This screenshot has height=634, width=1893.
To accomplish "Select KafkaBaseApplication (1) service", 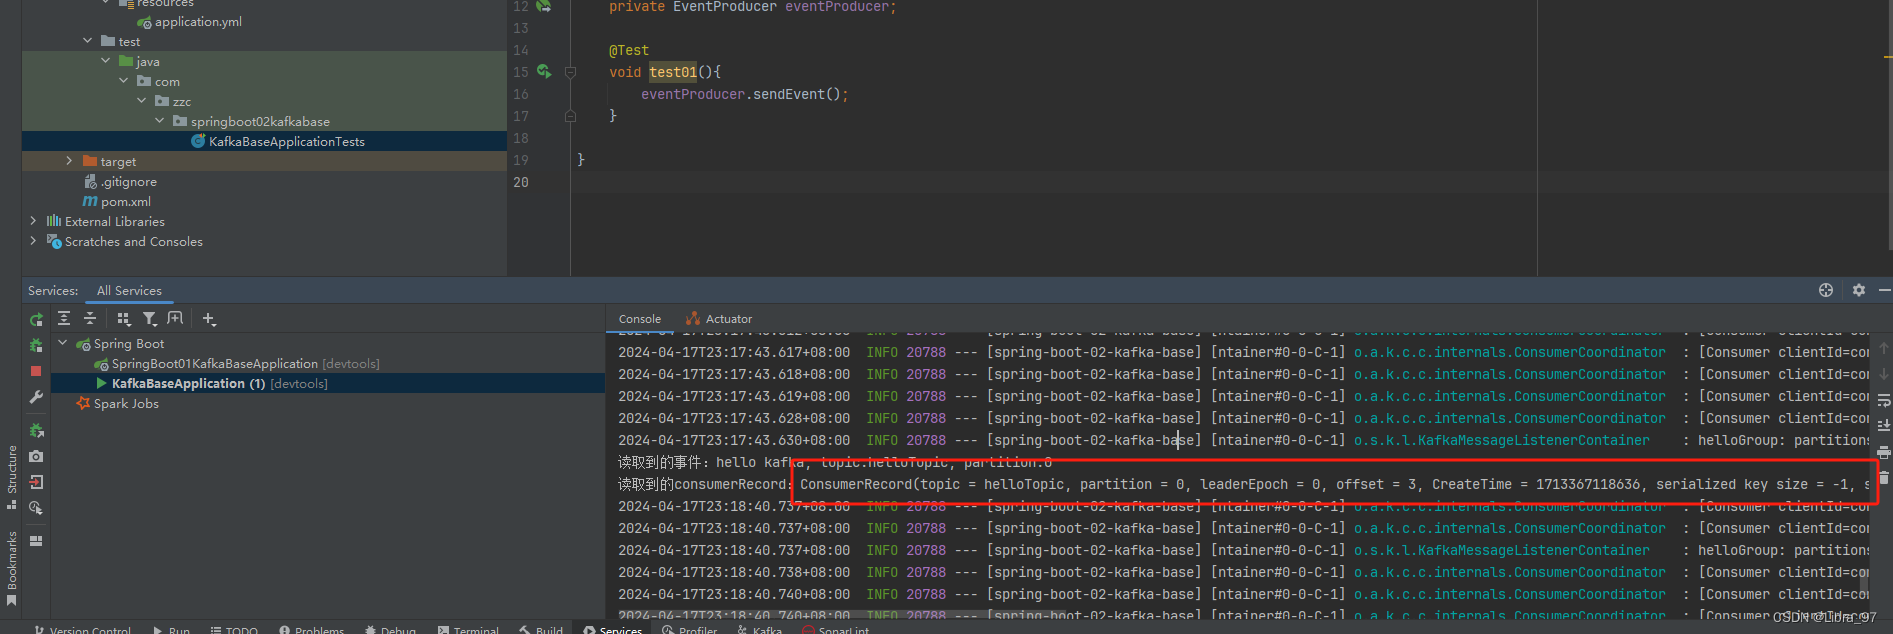I will (188, 384).
